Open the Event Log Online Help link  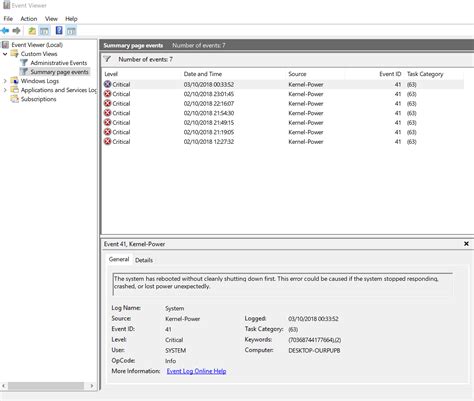coord(196,371)
